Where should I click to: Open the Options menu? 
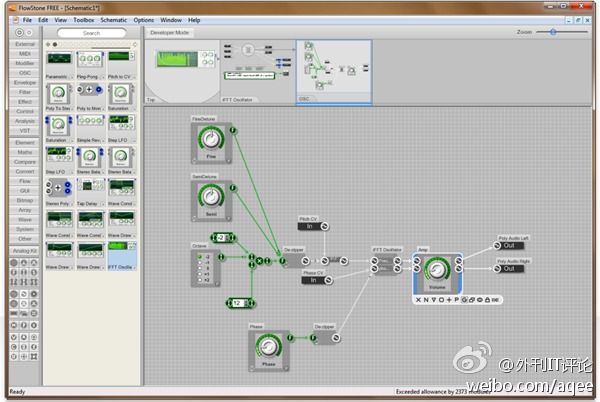143,20
